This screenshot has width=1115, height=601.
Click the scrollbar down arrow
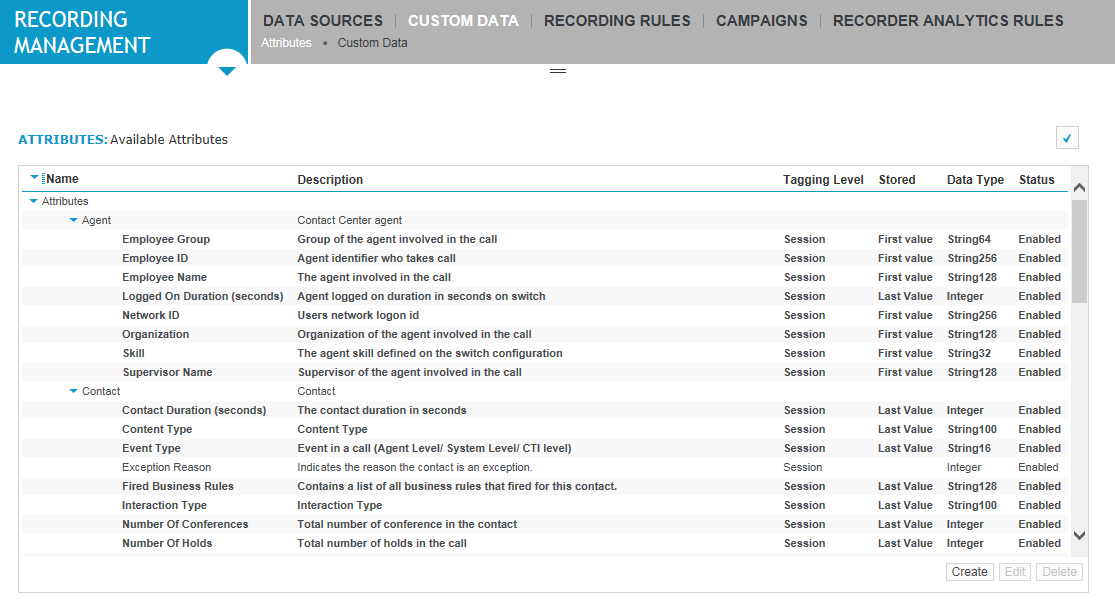(x=1080, y=535)
